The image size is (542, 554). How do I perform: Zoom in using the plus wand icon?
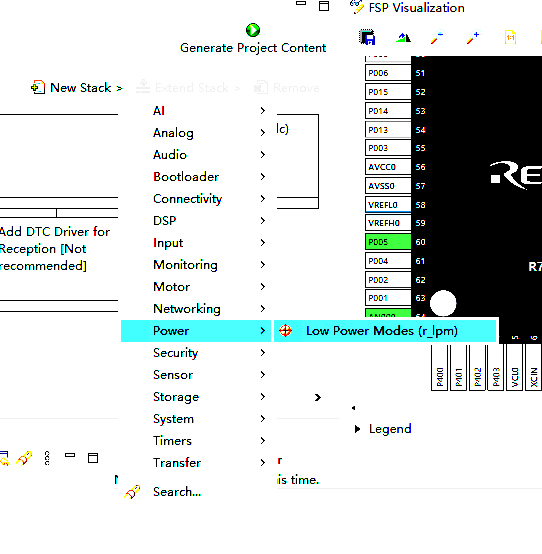coord(473,37)
